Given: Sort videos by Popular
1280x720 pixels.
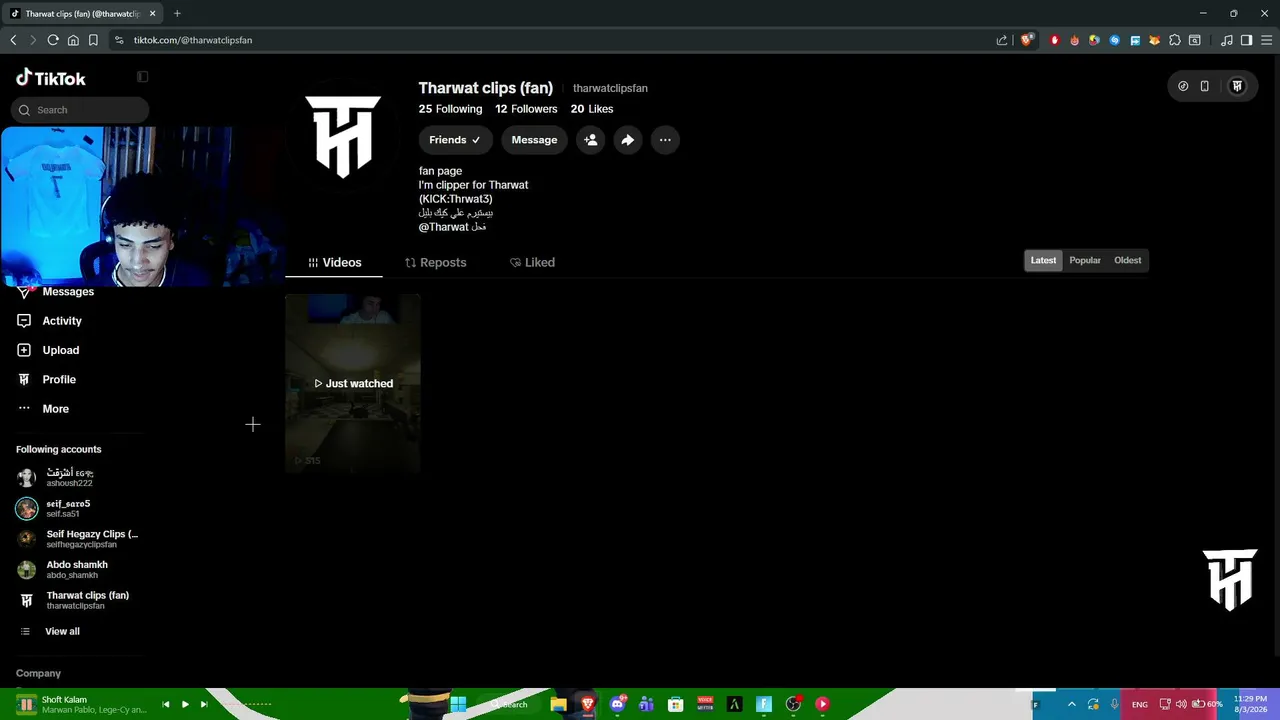Looking at the screenshot, I should pyautogui.click(x=1085, y=261).
